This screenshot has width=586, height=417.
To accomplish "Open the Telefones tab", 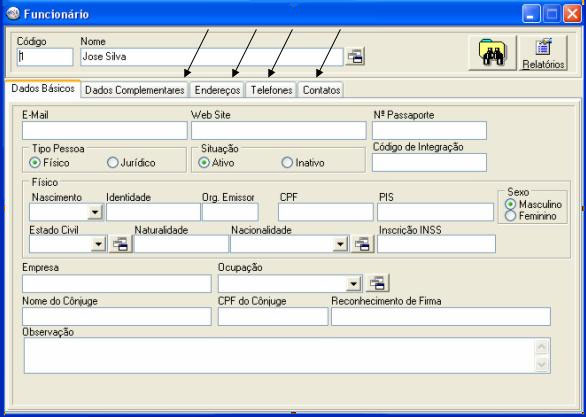I will click(271, 90).
